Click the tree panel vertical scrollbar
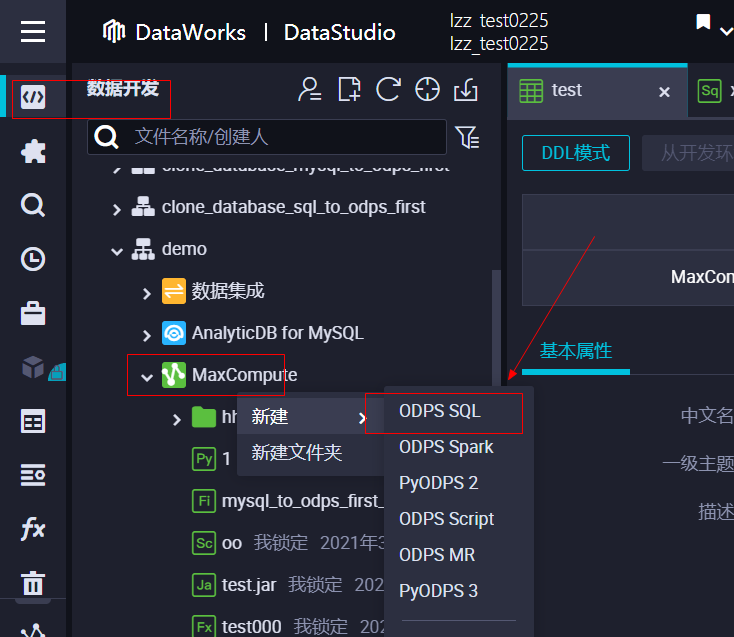 [496, 328]
